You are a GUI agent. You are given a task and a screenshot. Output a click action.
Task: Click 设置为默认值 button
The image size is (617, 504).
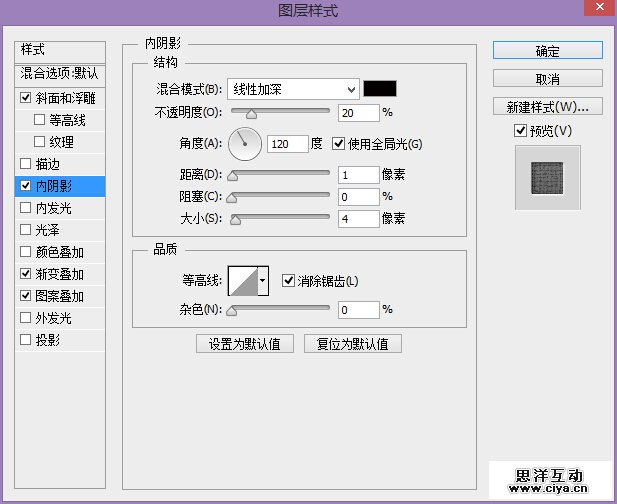pyautogui.click(x=245, y=344)
